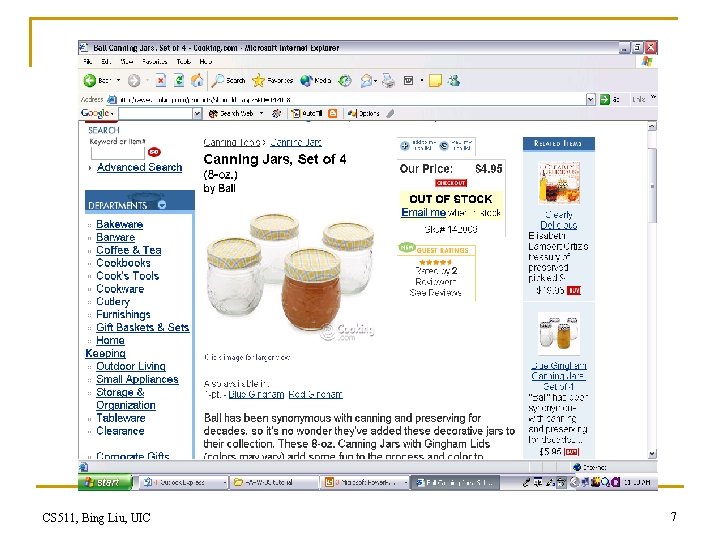
Task: Open the Edit menu
Action: pyautogui.click(x=106, y=62)
